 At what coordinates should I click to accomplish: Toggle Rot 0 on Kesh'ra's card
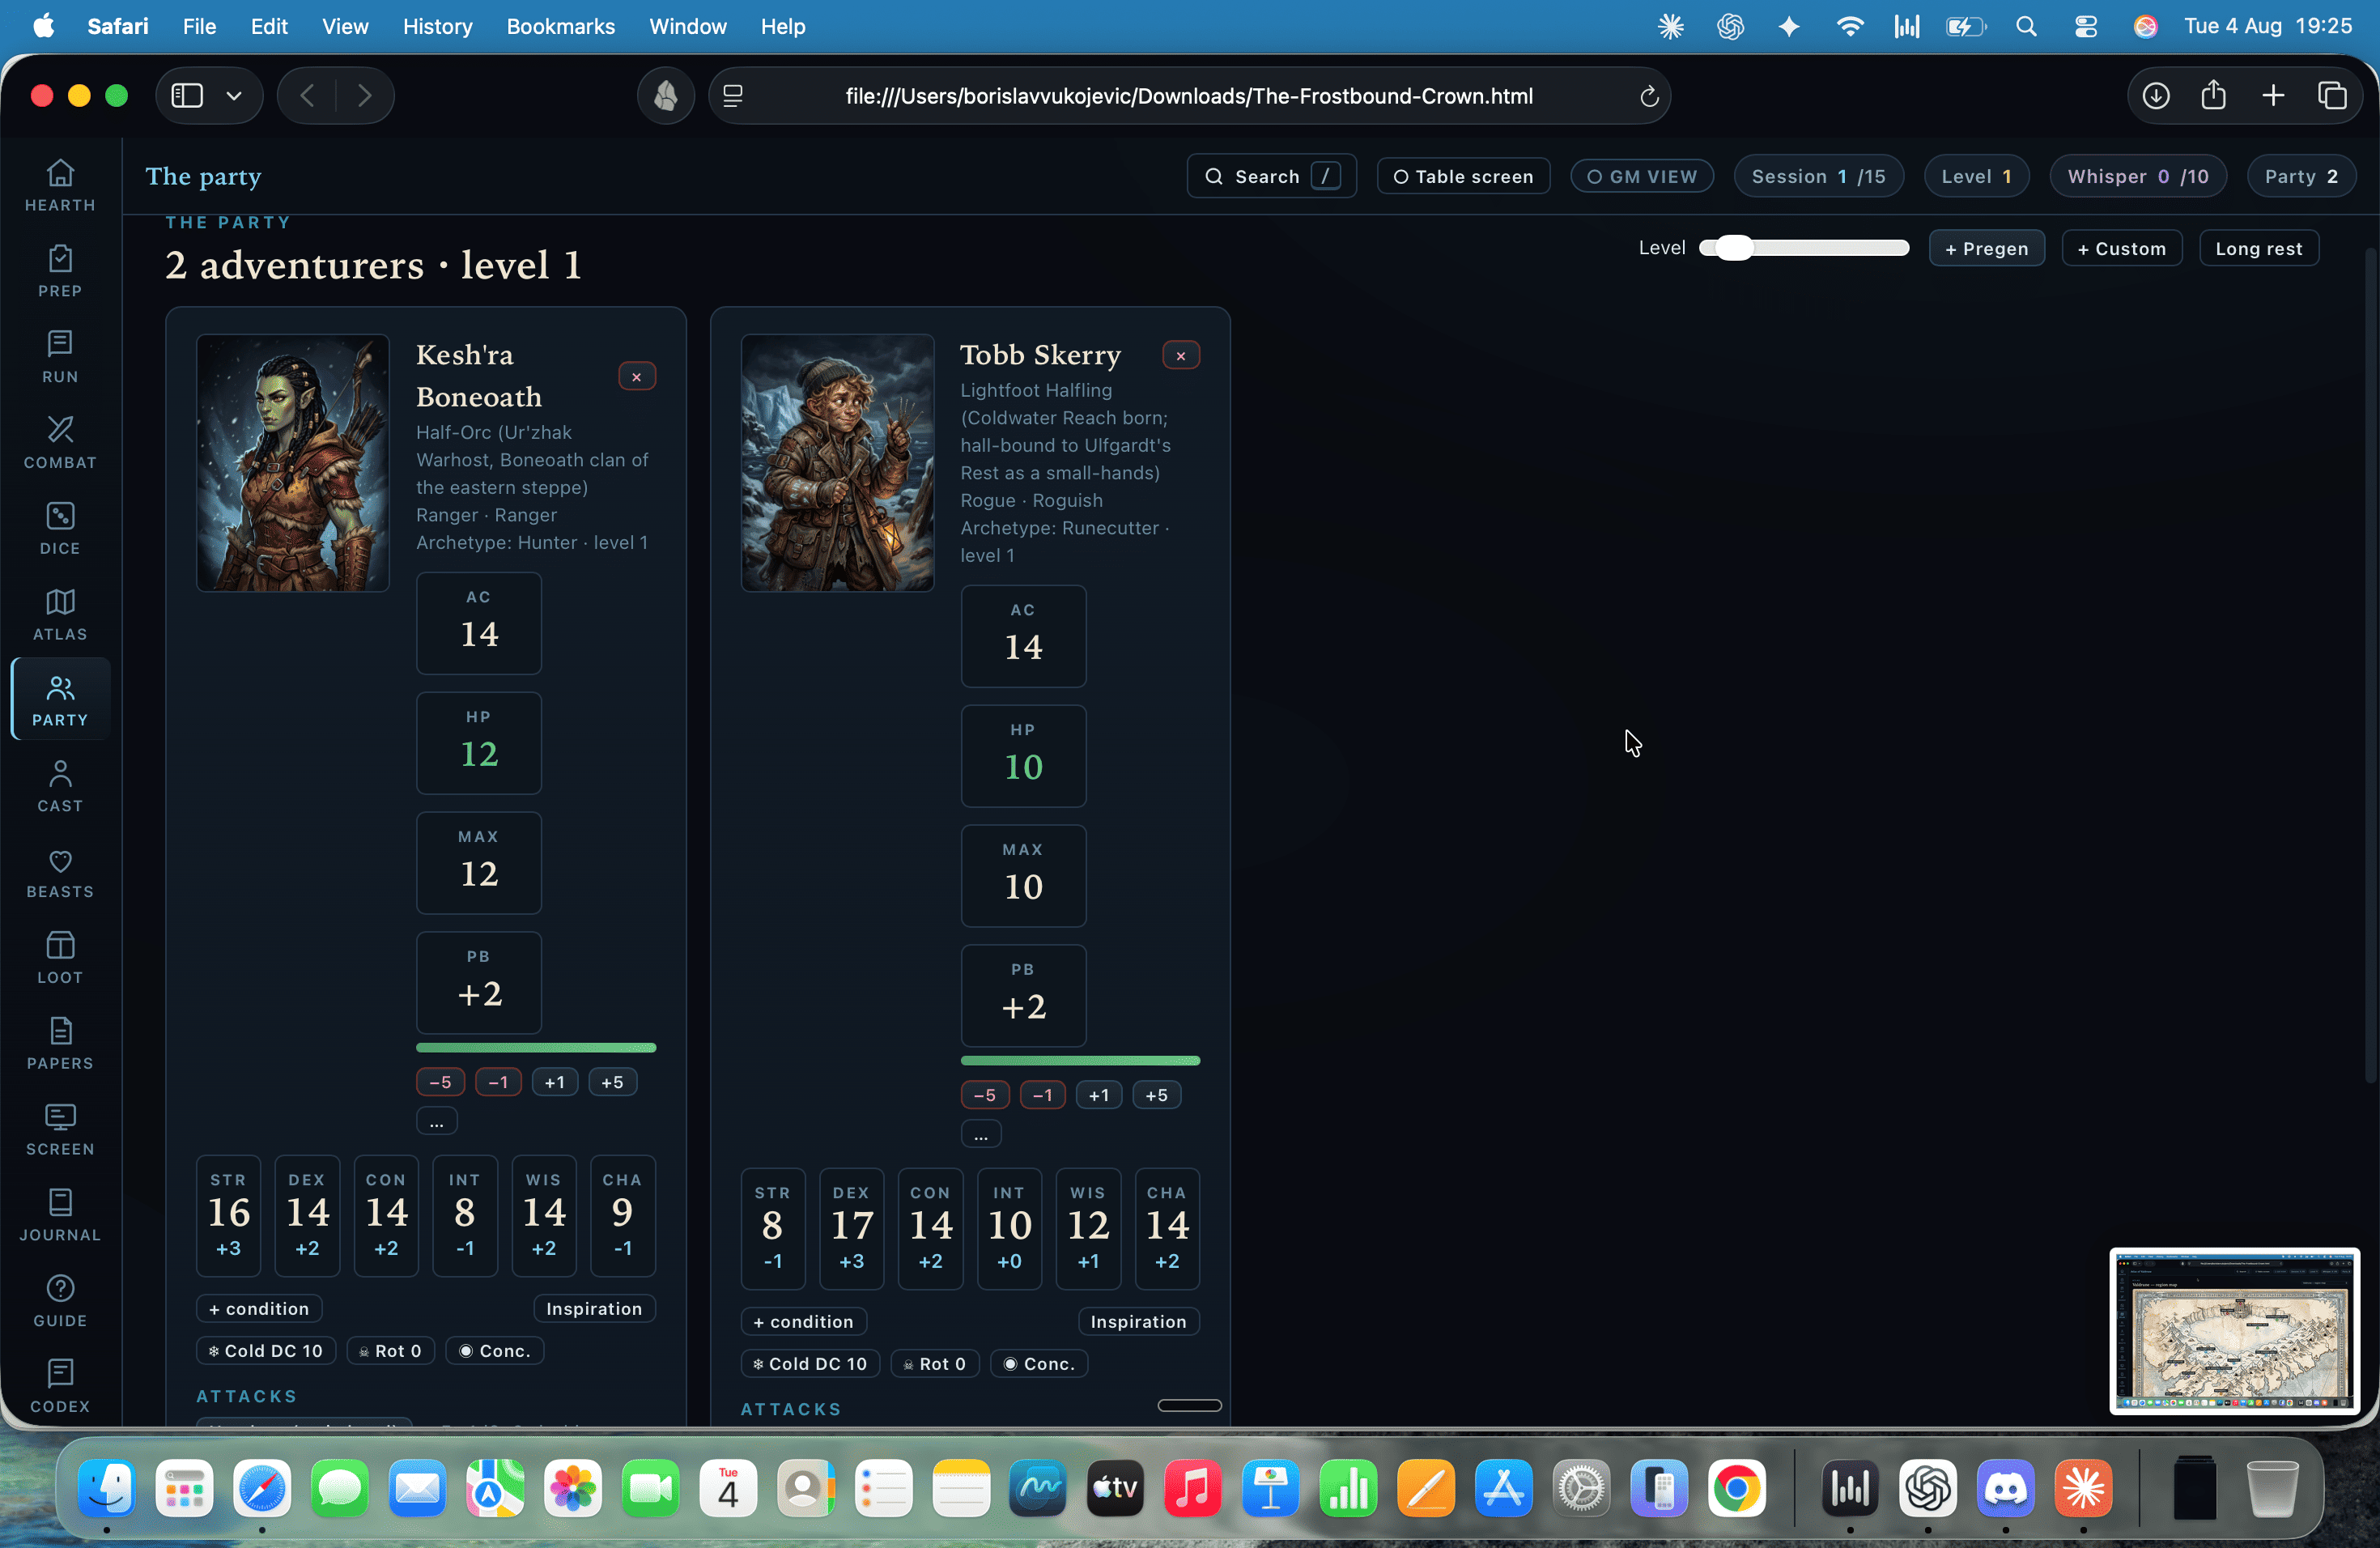click(391, 1351)
